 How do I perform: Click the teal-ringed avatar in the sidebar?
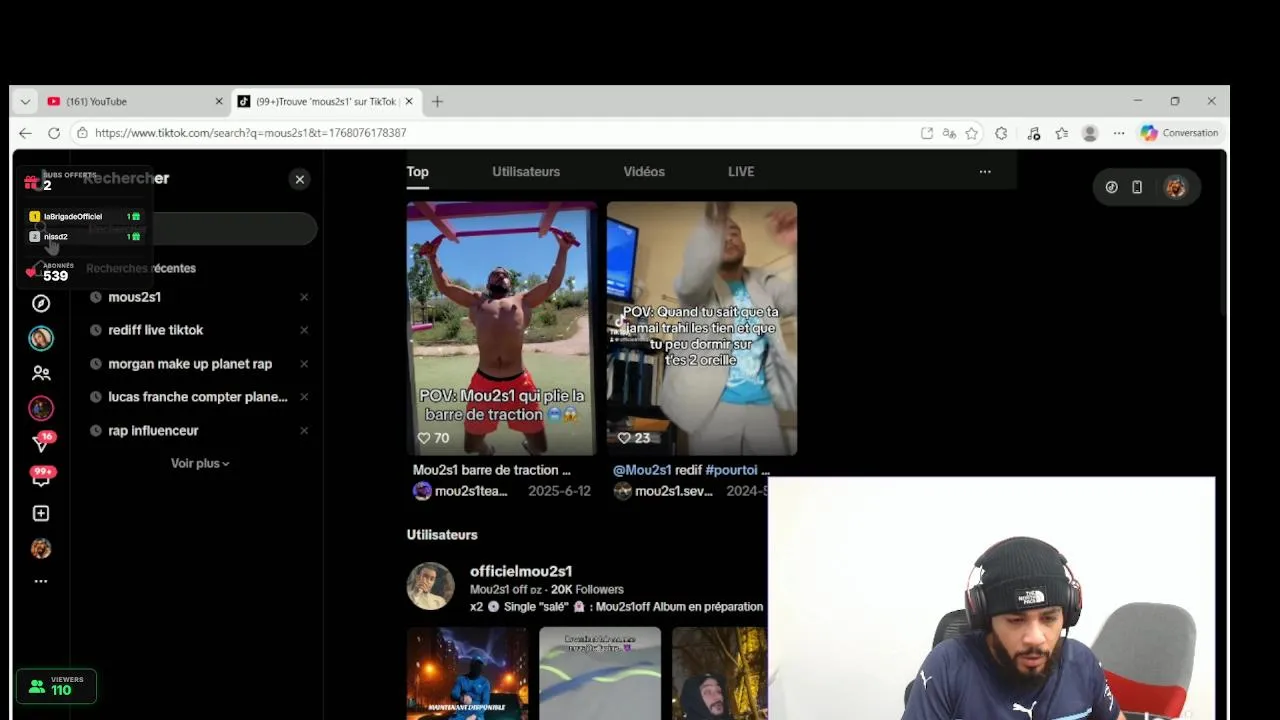(41, 338)
